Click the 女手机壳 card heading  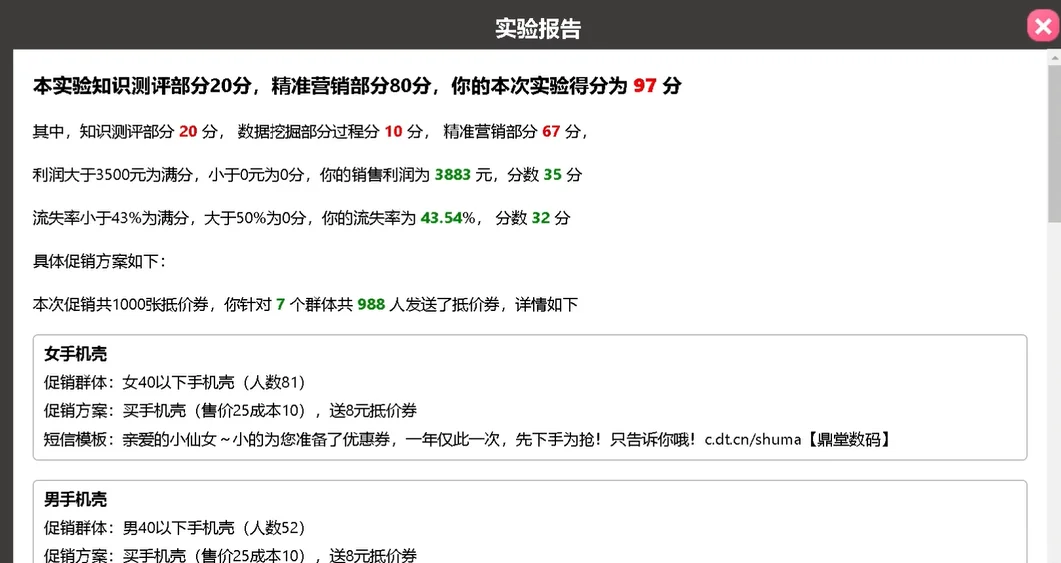click(75, 353)
